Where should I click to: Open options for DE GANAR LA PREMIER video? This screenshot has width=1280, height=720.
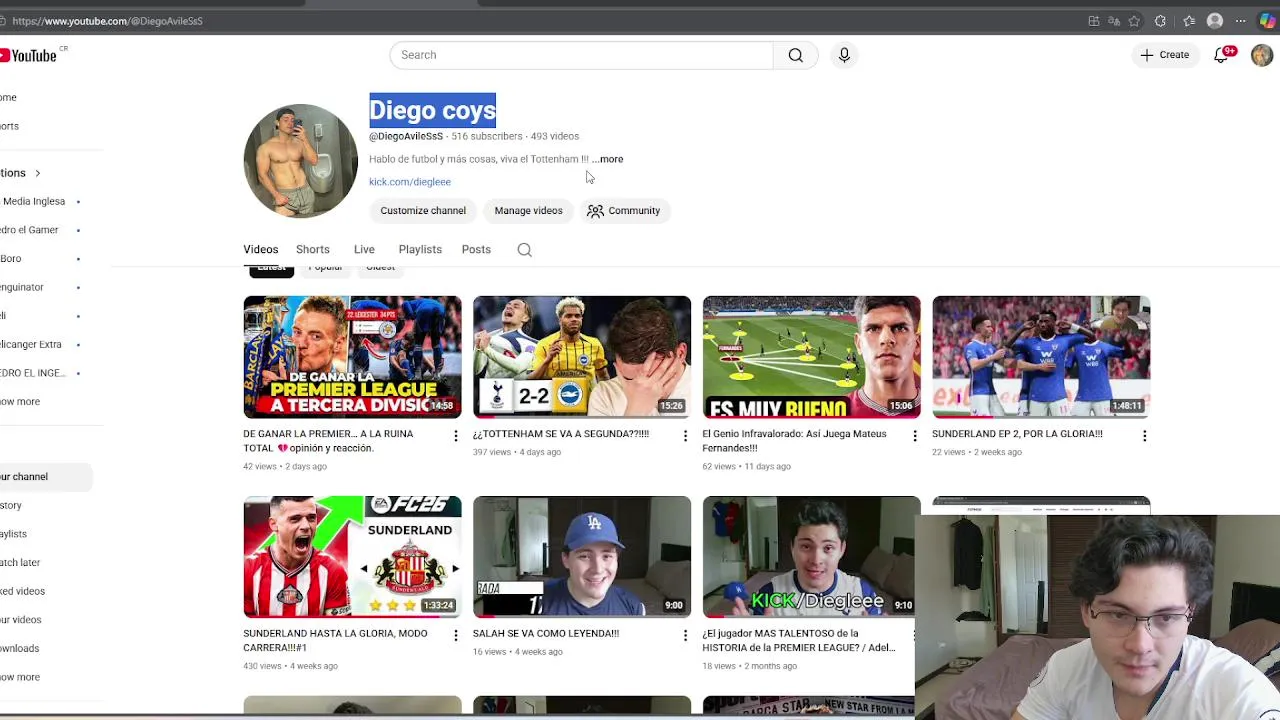(x=455, y=436)
